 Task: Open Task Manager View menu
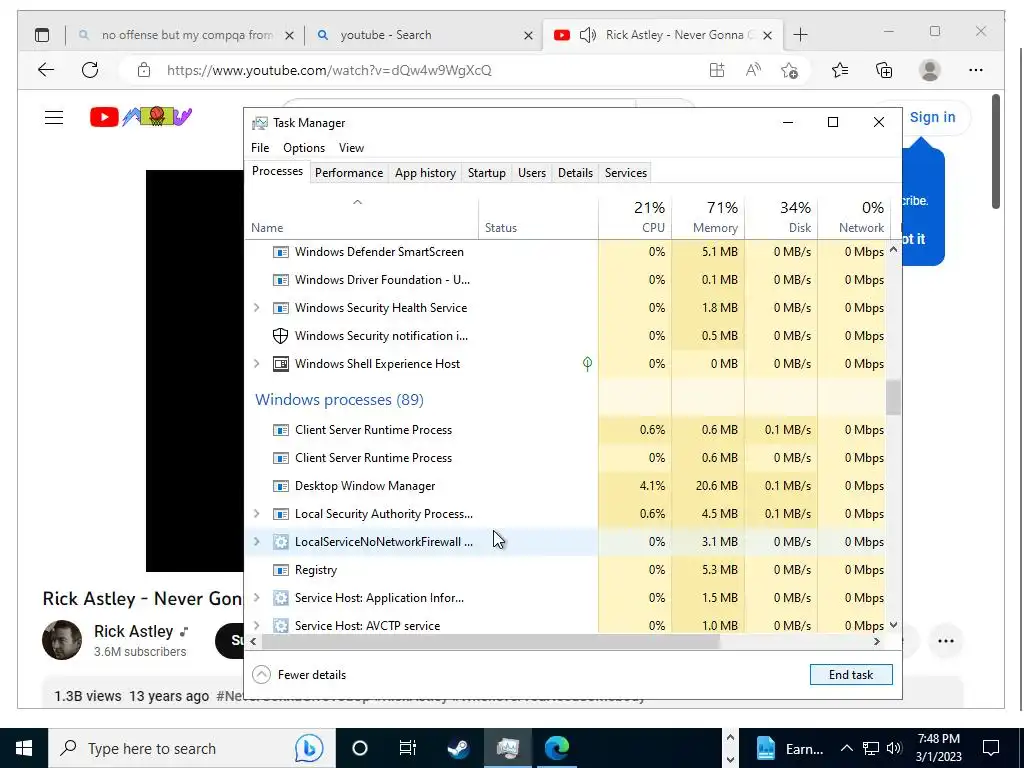pyautogui.click(x=351, y=148)
